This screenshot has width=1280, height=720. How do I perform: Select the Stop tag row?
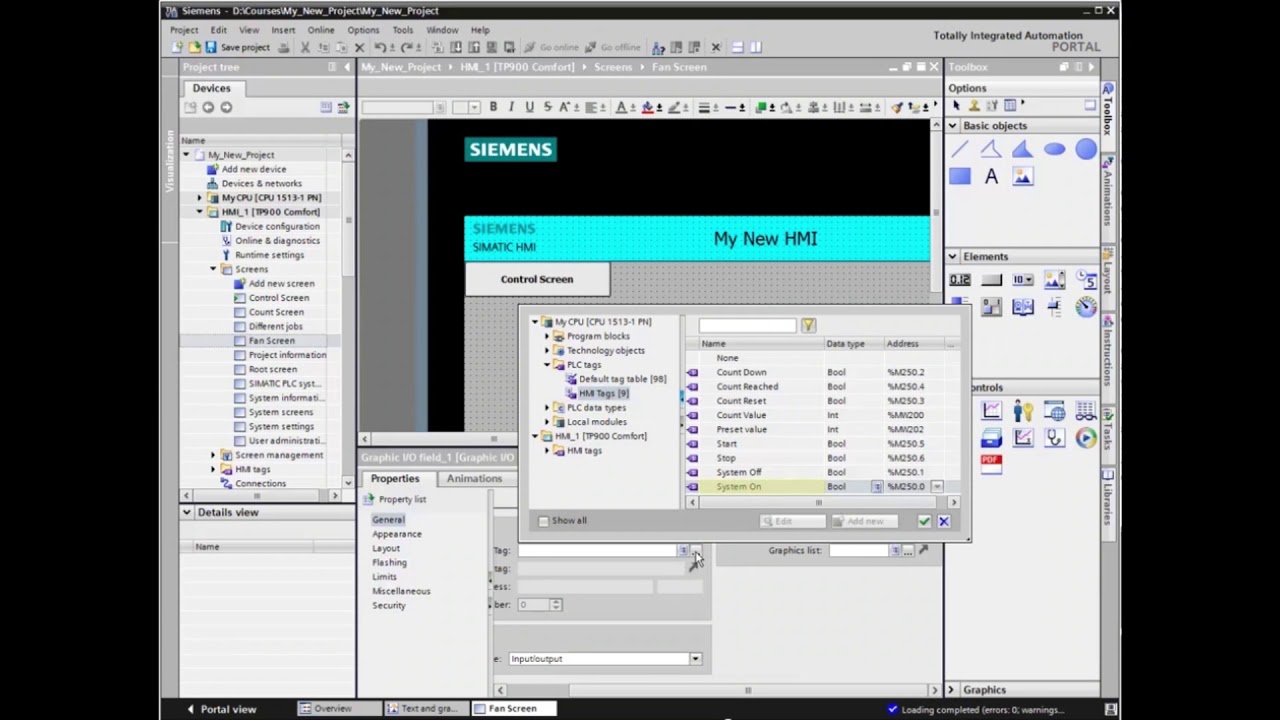tap(817, 458)
